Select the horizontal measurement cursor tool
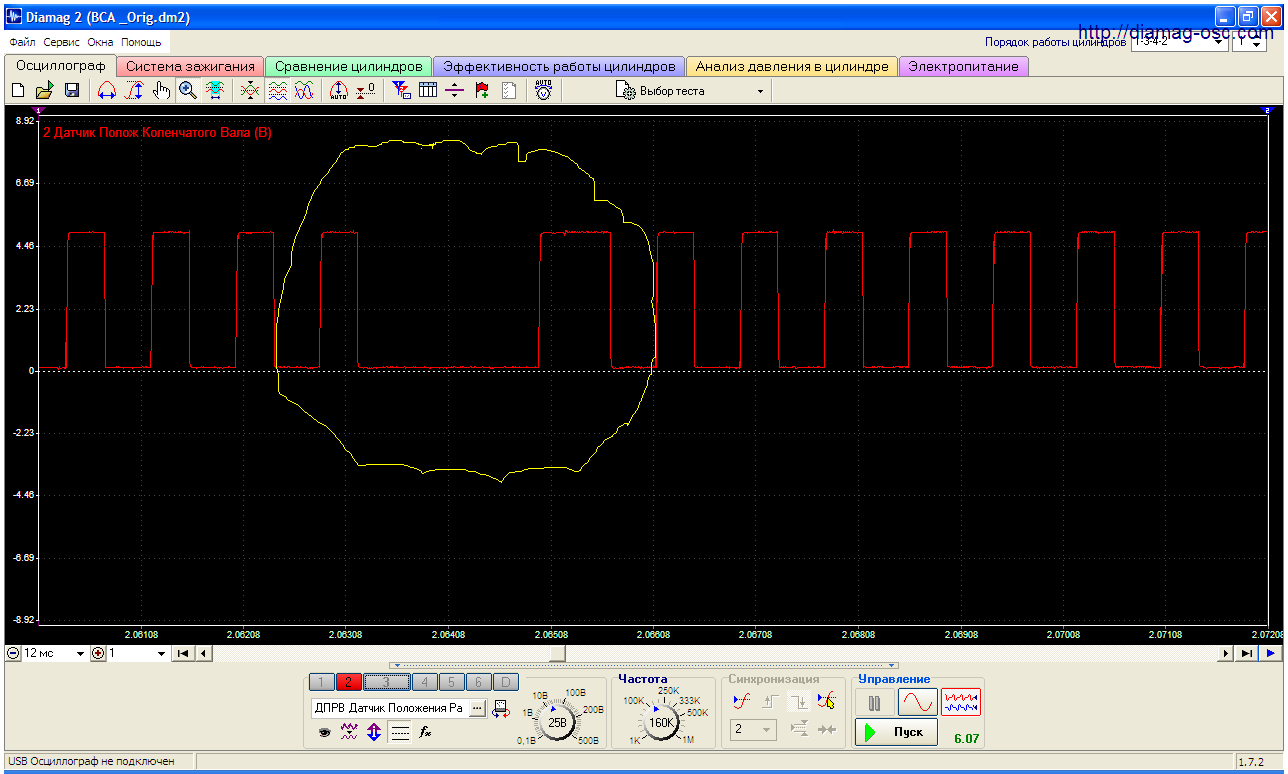The image size is (1288, 774). tap(107, 91)
